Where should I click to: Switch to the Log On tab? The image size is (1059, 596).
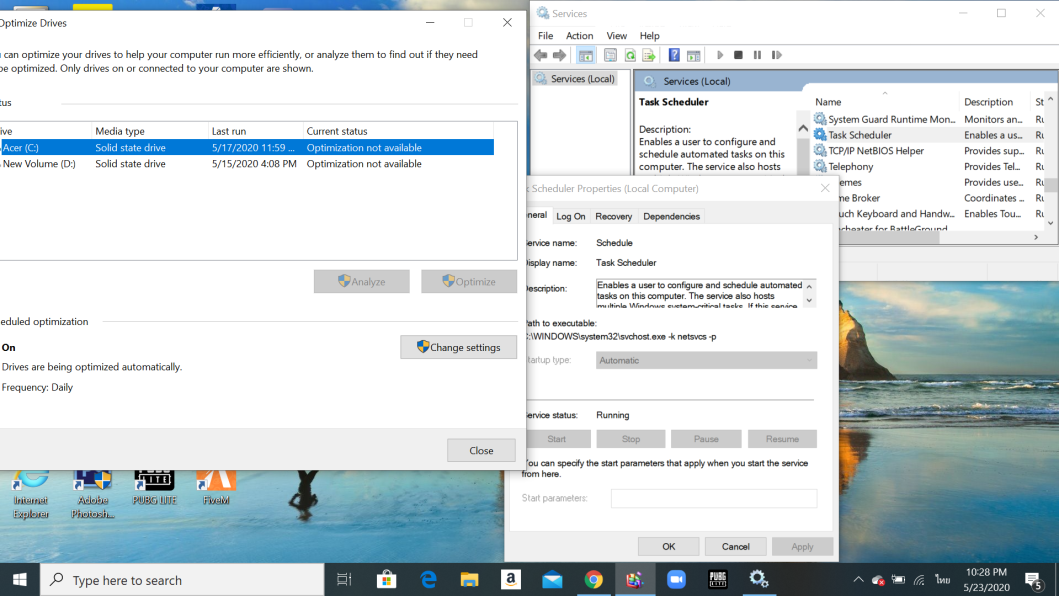(571, 216)
